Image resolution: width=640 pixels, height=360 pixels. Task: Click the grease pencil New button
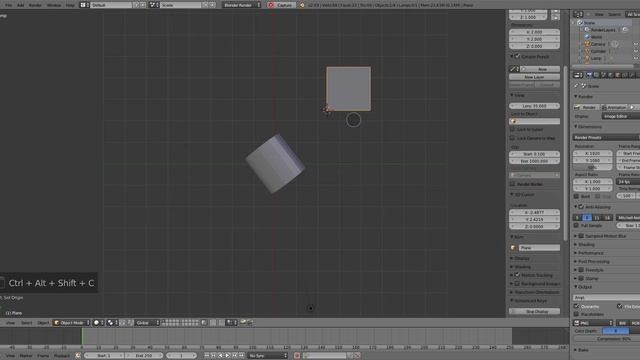540,69
